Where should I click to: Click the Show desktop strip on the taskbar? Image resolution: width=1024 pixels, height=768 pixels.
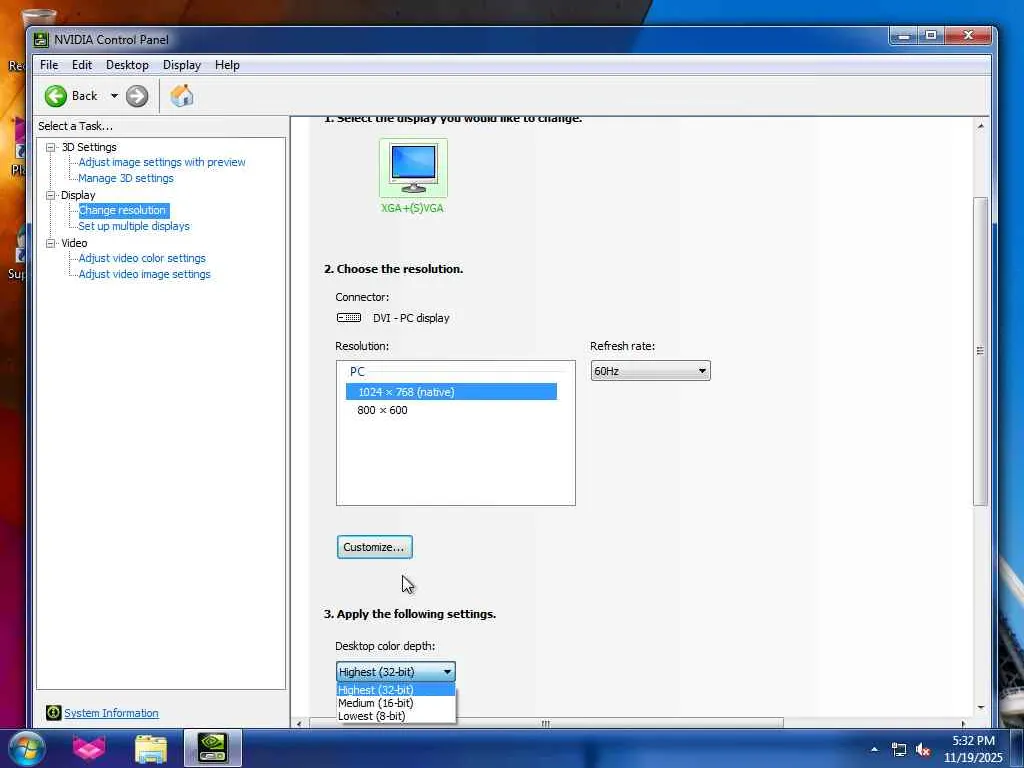coord(1017,748)
